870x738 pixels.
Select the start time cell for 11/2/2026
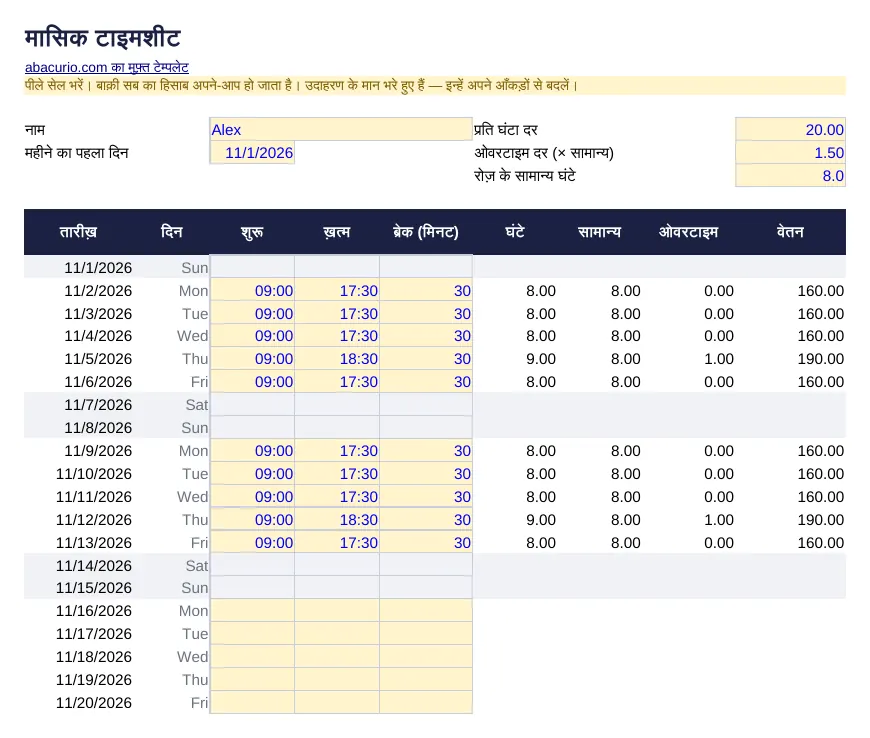click(252, 290)
